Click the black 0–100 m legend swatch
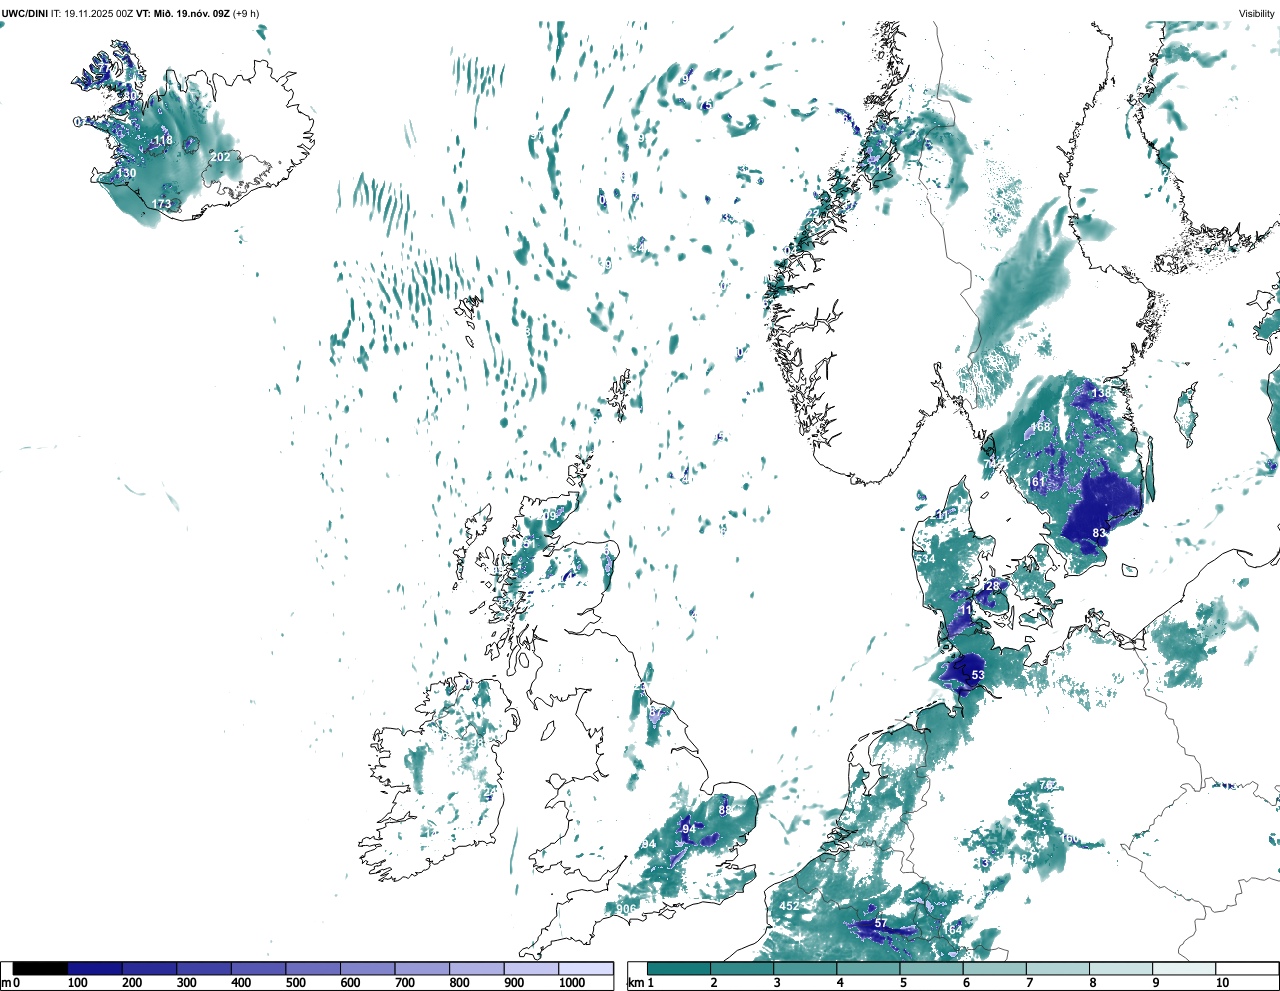The height and width of the screenshot is (991, 1280). pos(41,969)
